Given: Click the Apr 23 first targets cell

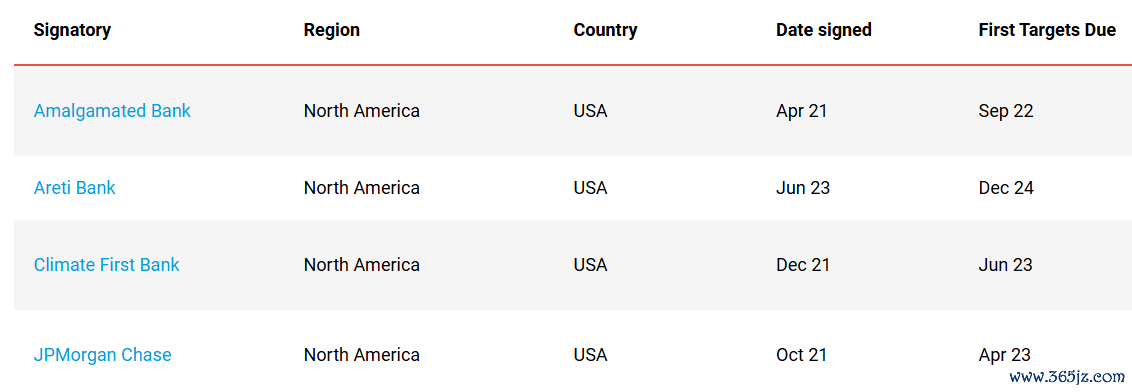Looking at the screenshot, I should (1004, 355).
